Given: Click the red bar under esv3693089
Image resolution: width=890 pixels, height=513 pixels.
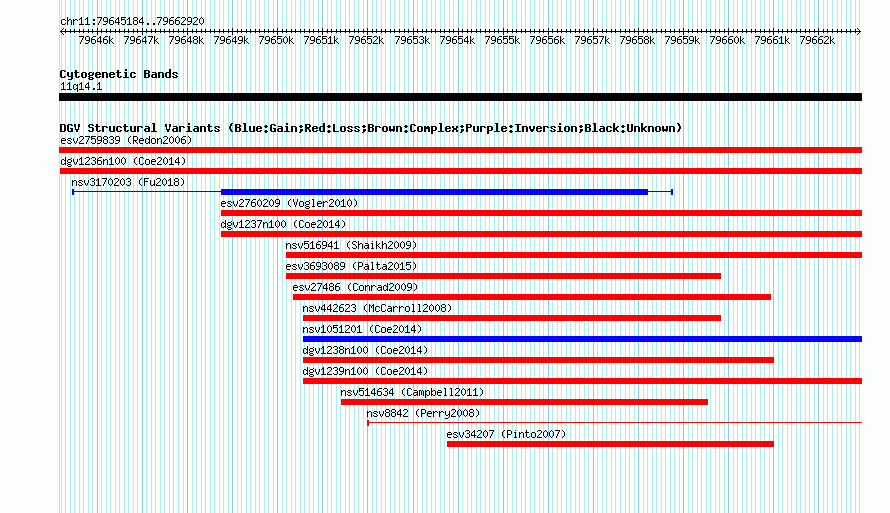Looking at the screenshot, I should (503, 276).
